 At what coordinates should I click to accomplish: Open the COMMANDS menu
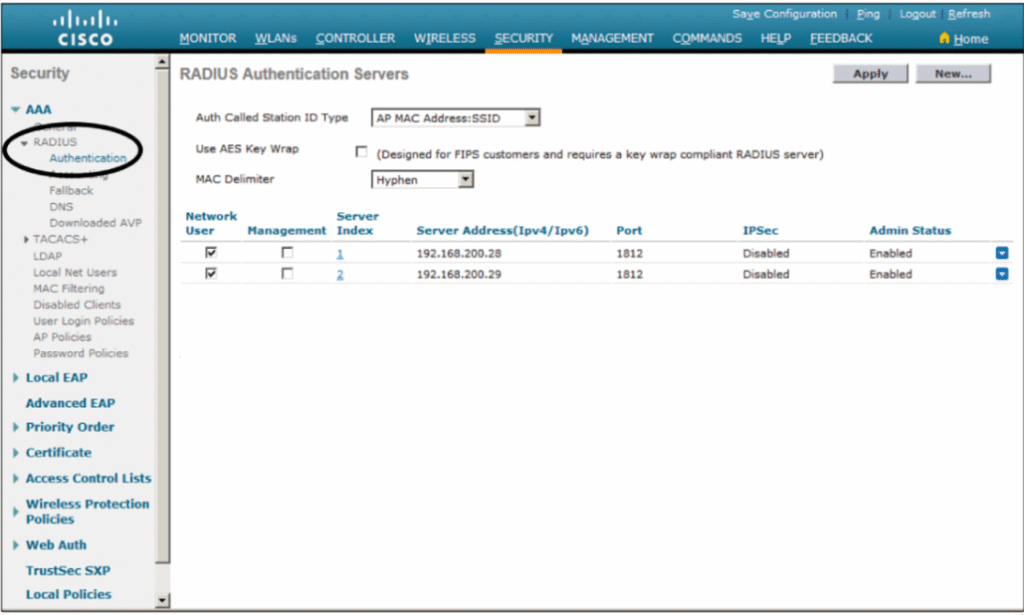707,39
